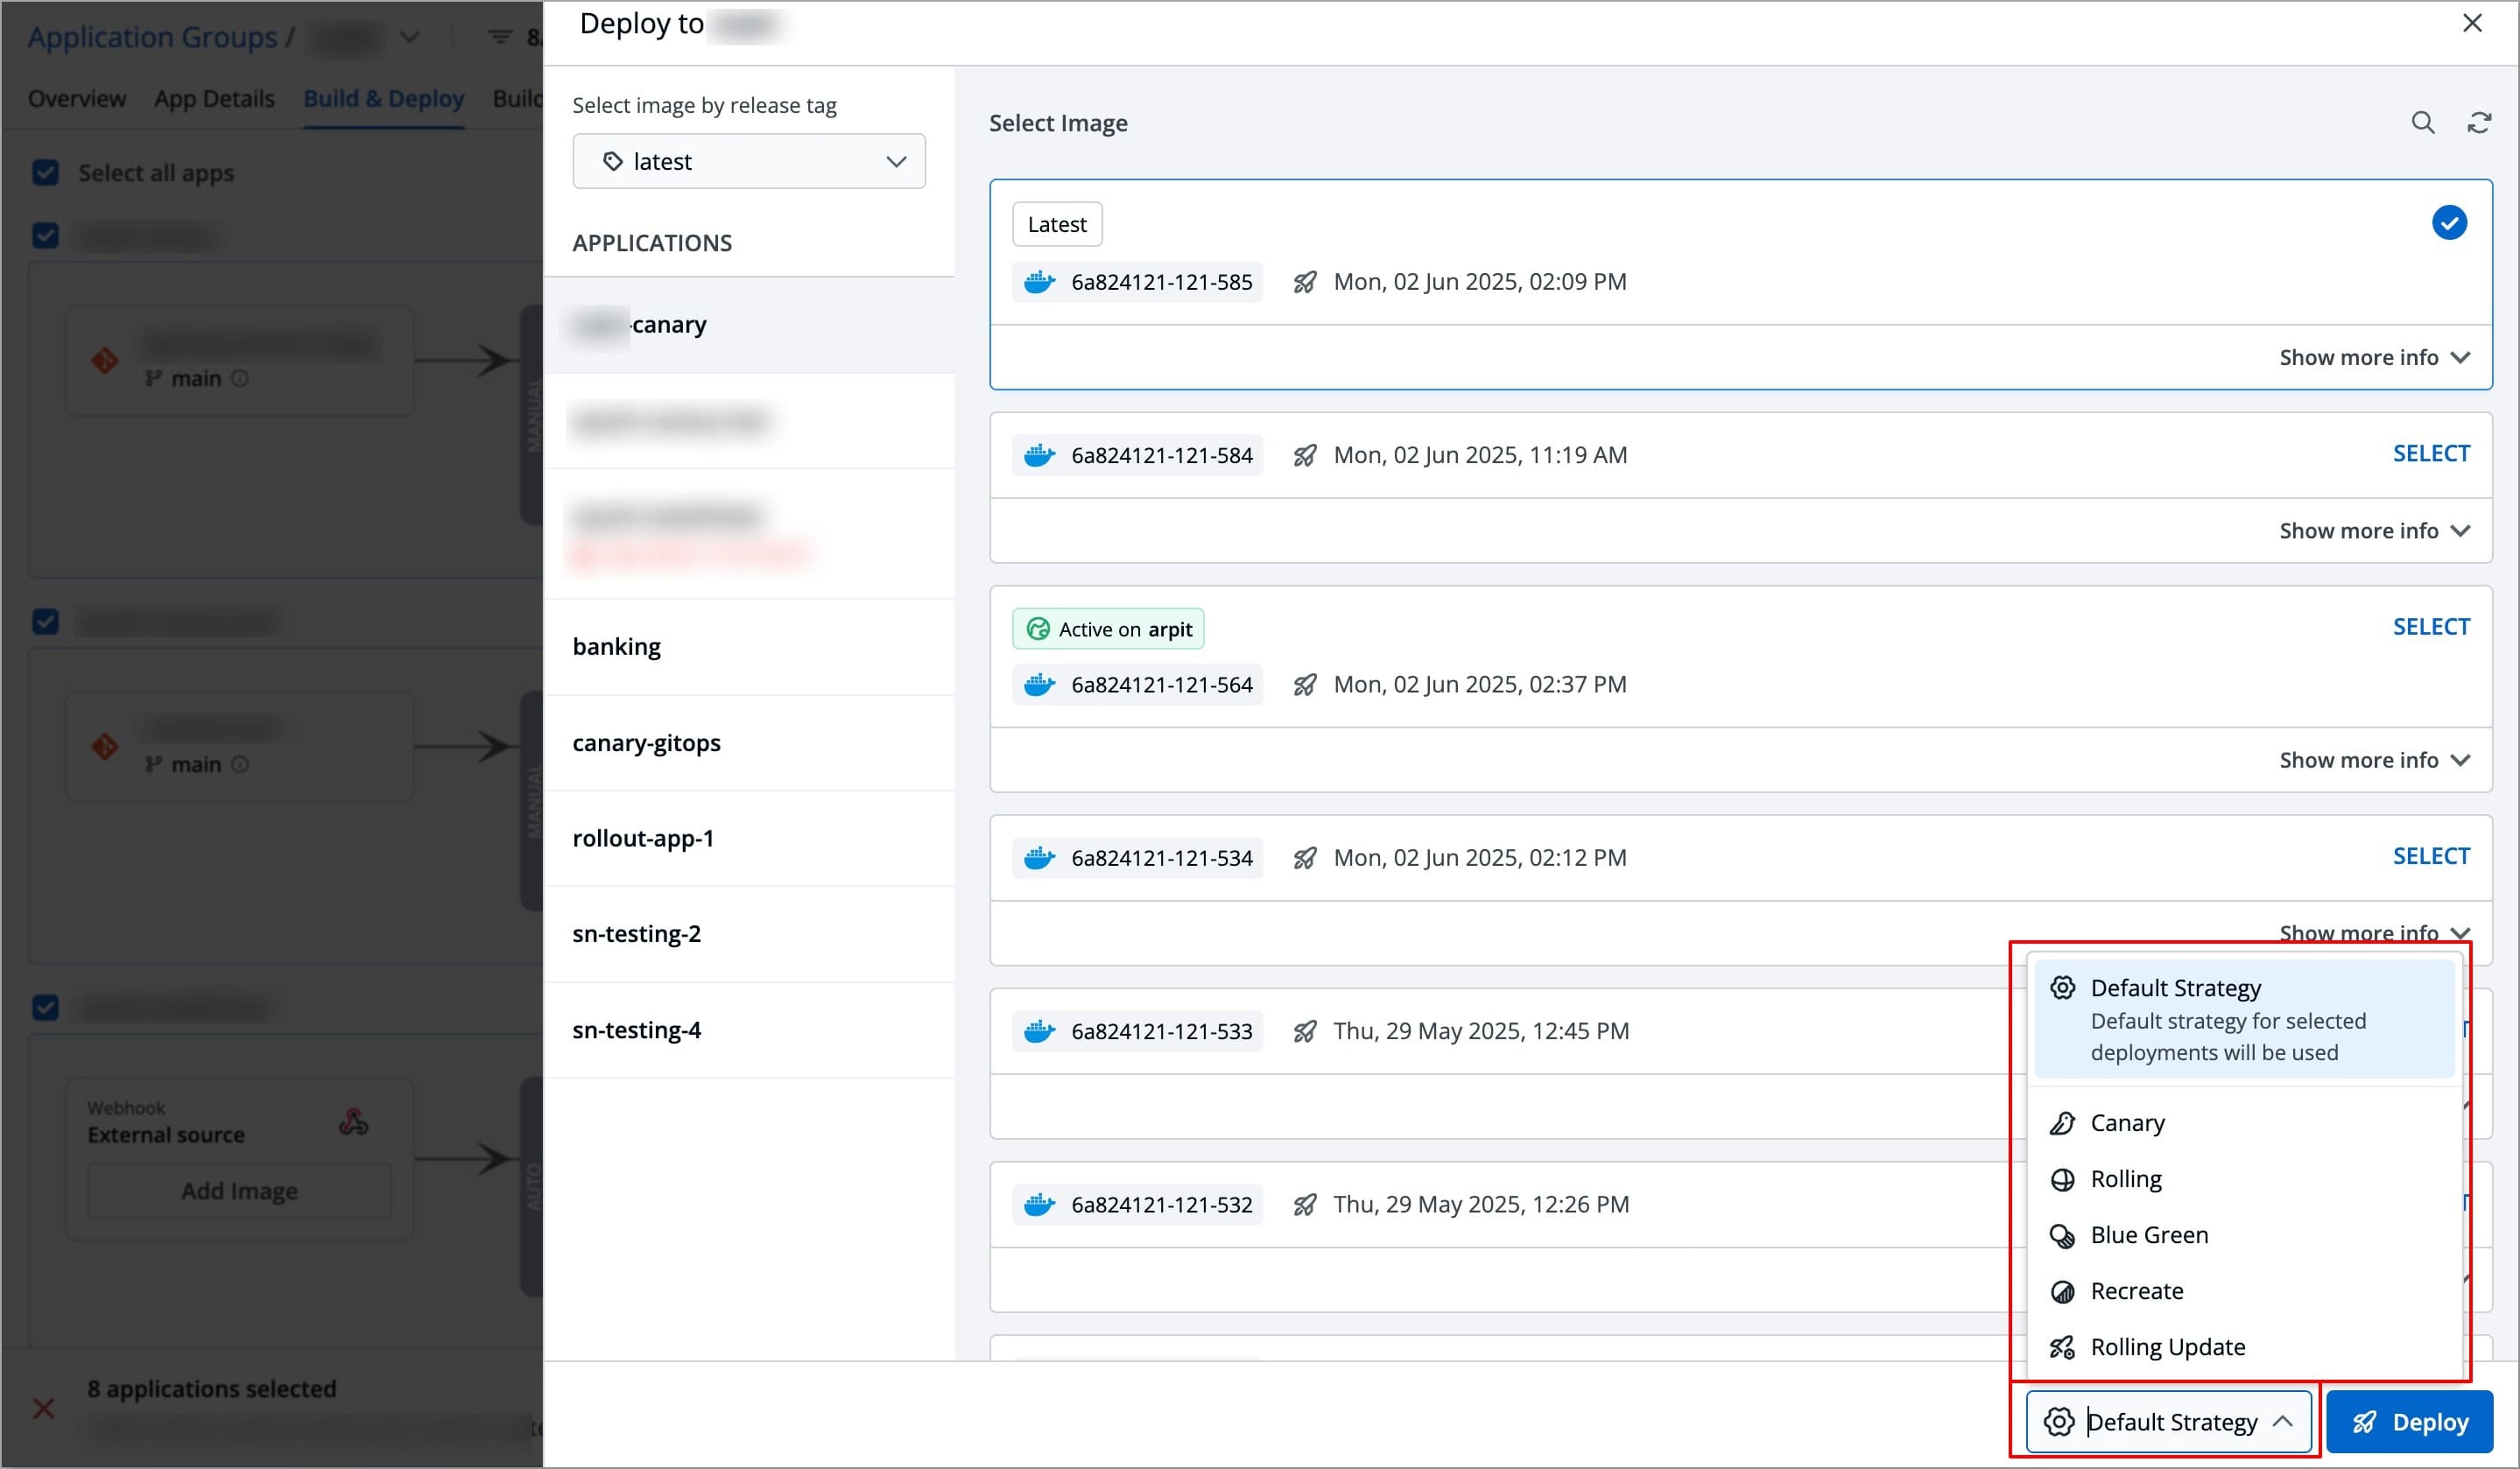This screenshot has width=2520, height=1469.
Task: Select the canary-gitops application
Action: click(x=646, y=743)
